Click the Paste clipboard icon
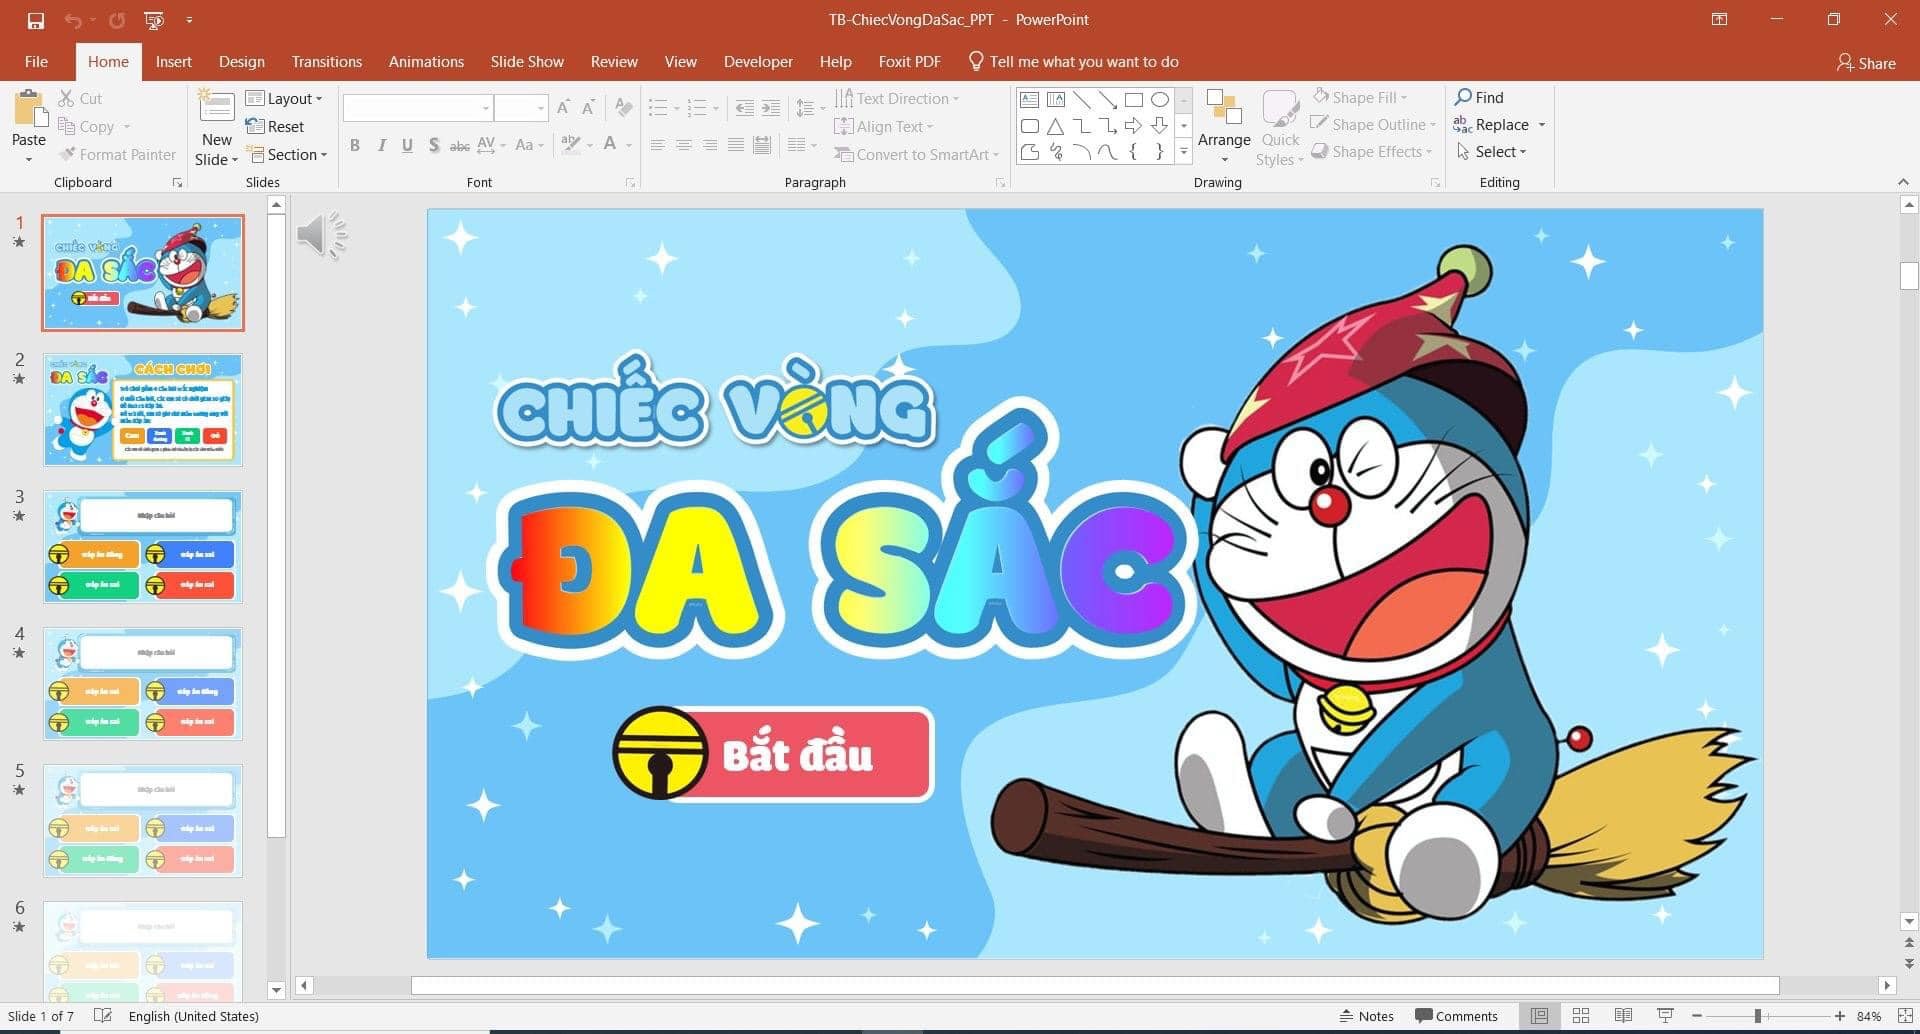1920x1034 pixels. [x=28, y=110]
